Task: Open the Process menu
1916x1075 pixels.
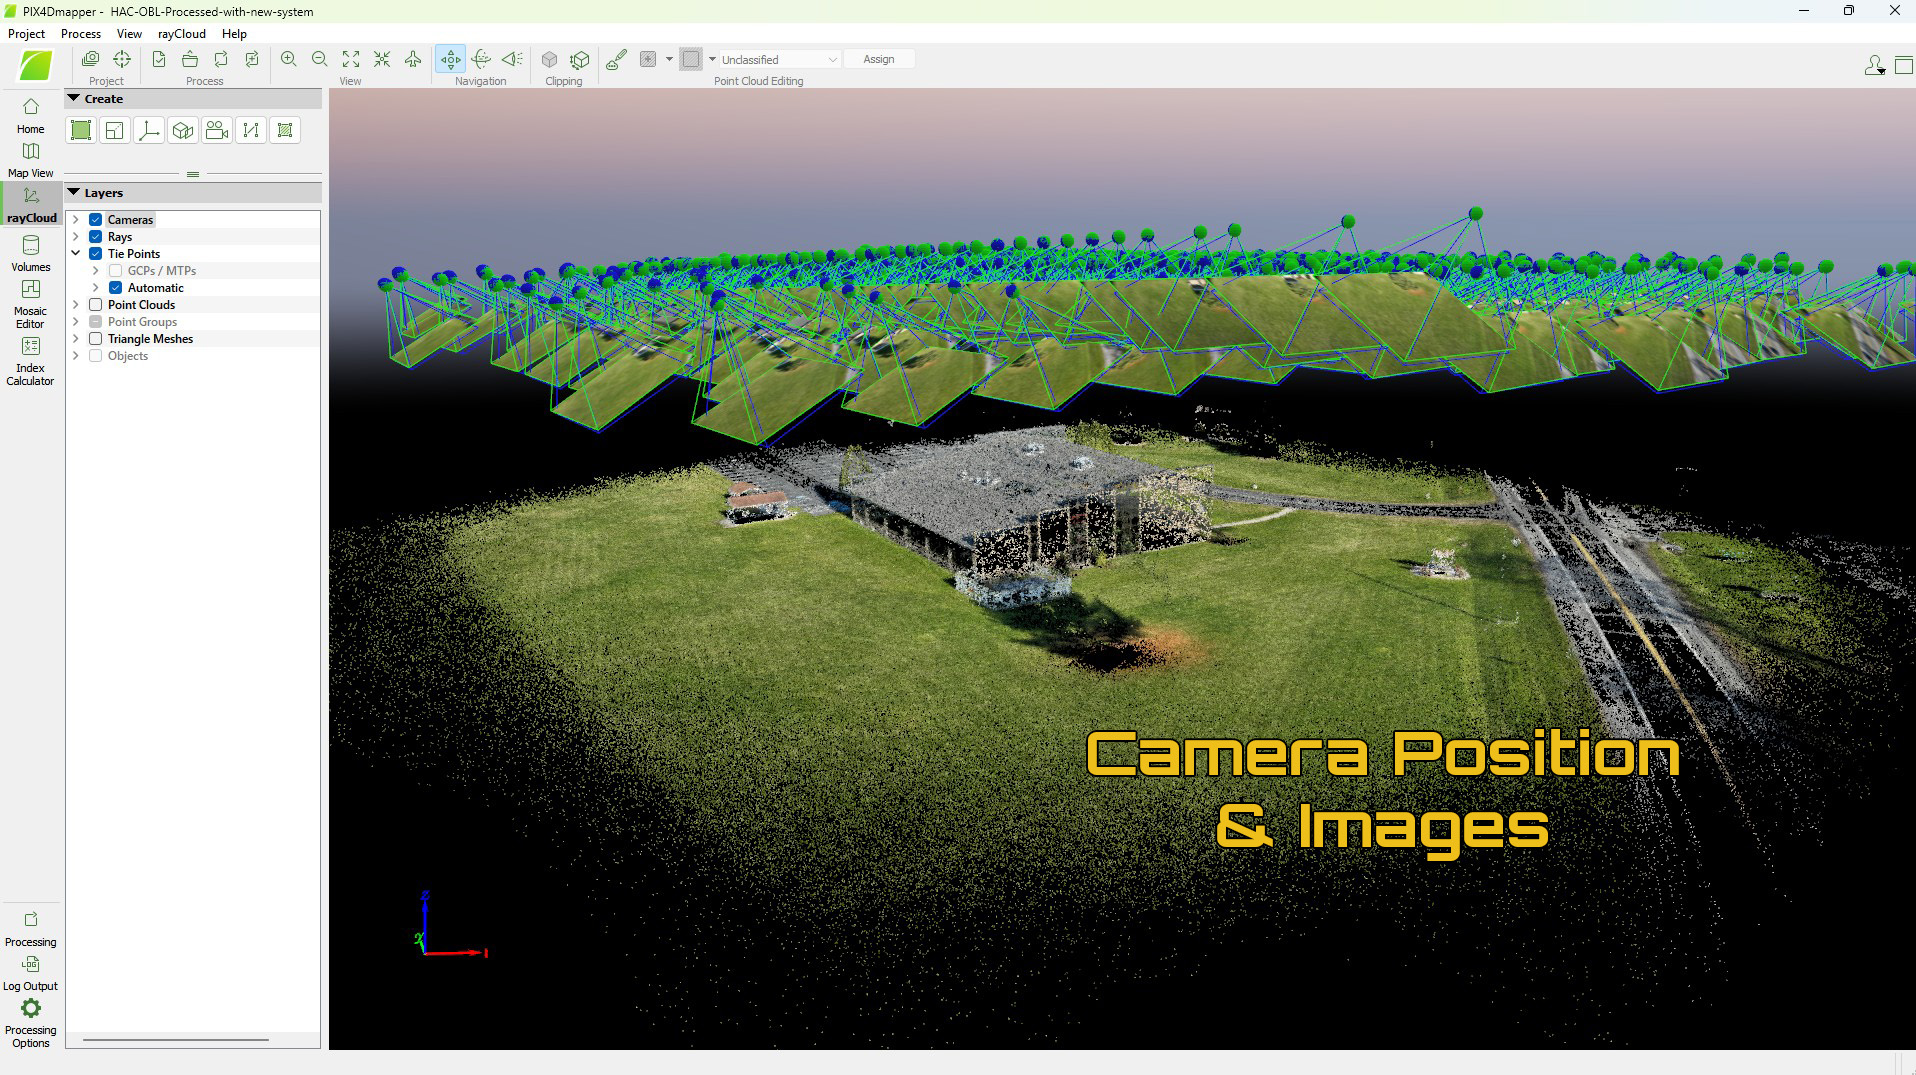Action: [x=80, y=34]
